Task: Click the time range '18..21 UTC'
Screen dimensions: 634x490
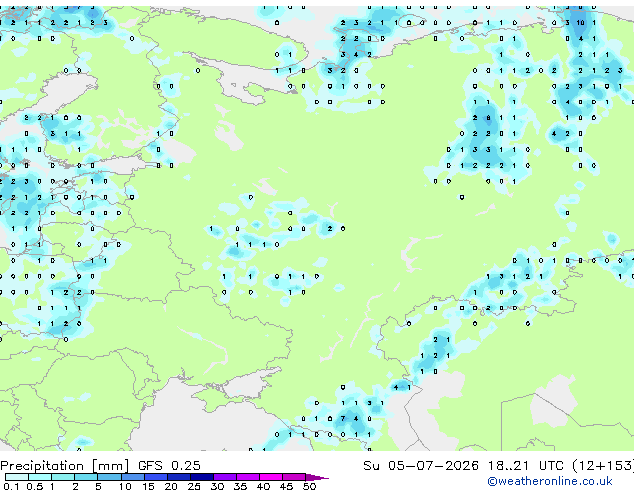Action: (x=526, y=466)
